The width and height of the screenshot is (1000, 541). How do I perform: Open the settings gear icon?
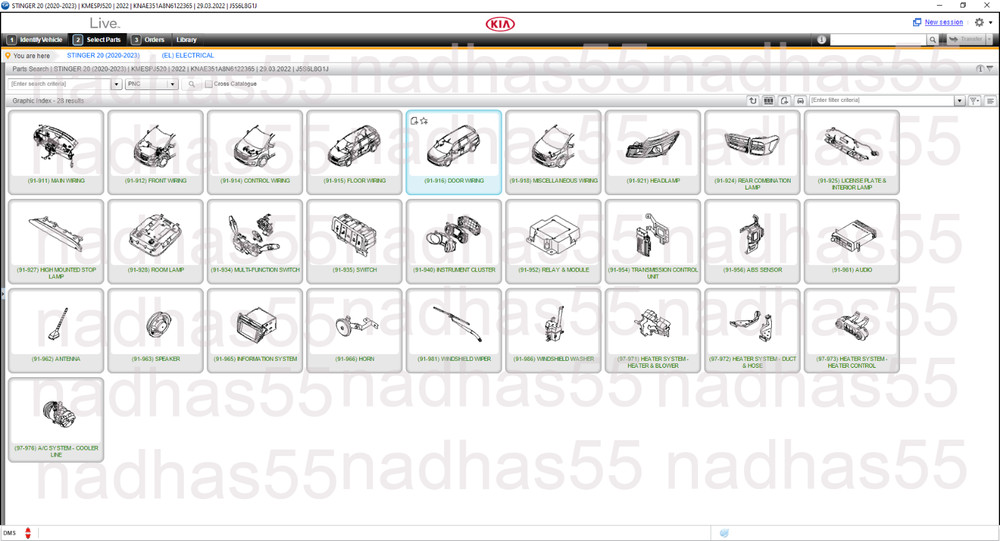[979, 22]
